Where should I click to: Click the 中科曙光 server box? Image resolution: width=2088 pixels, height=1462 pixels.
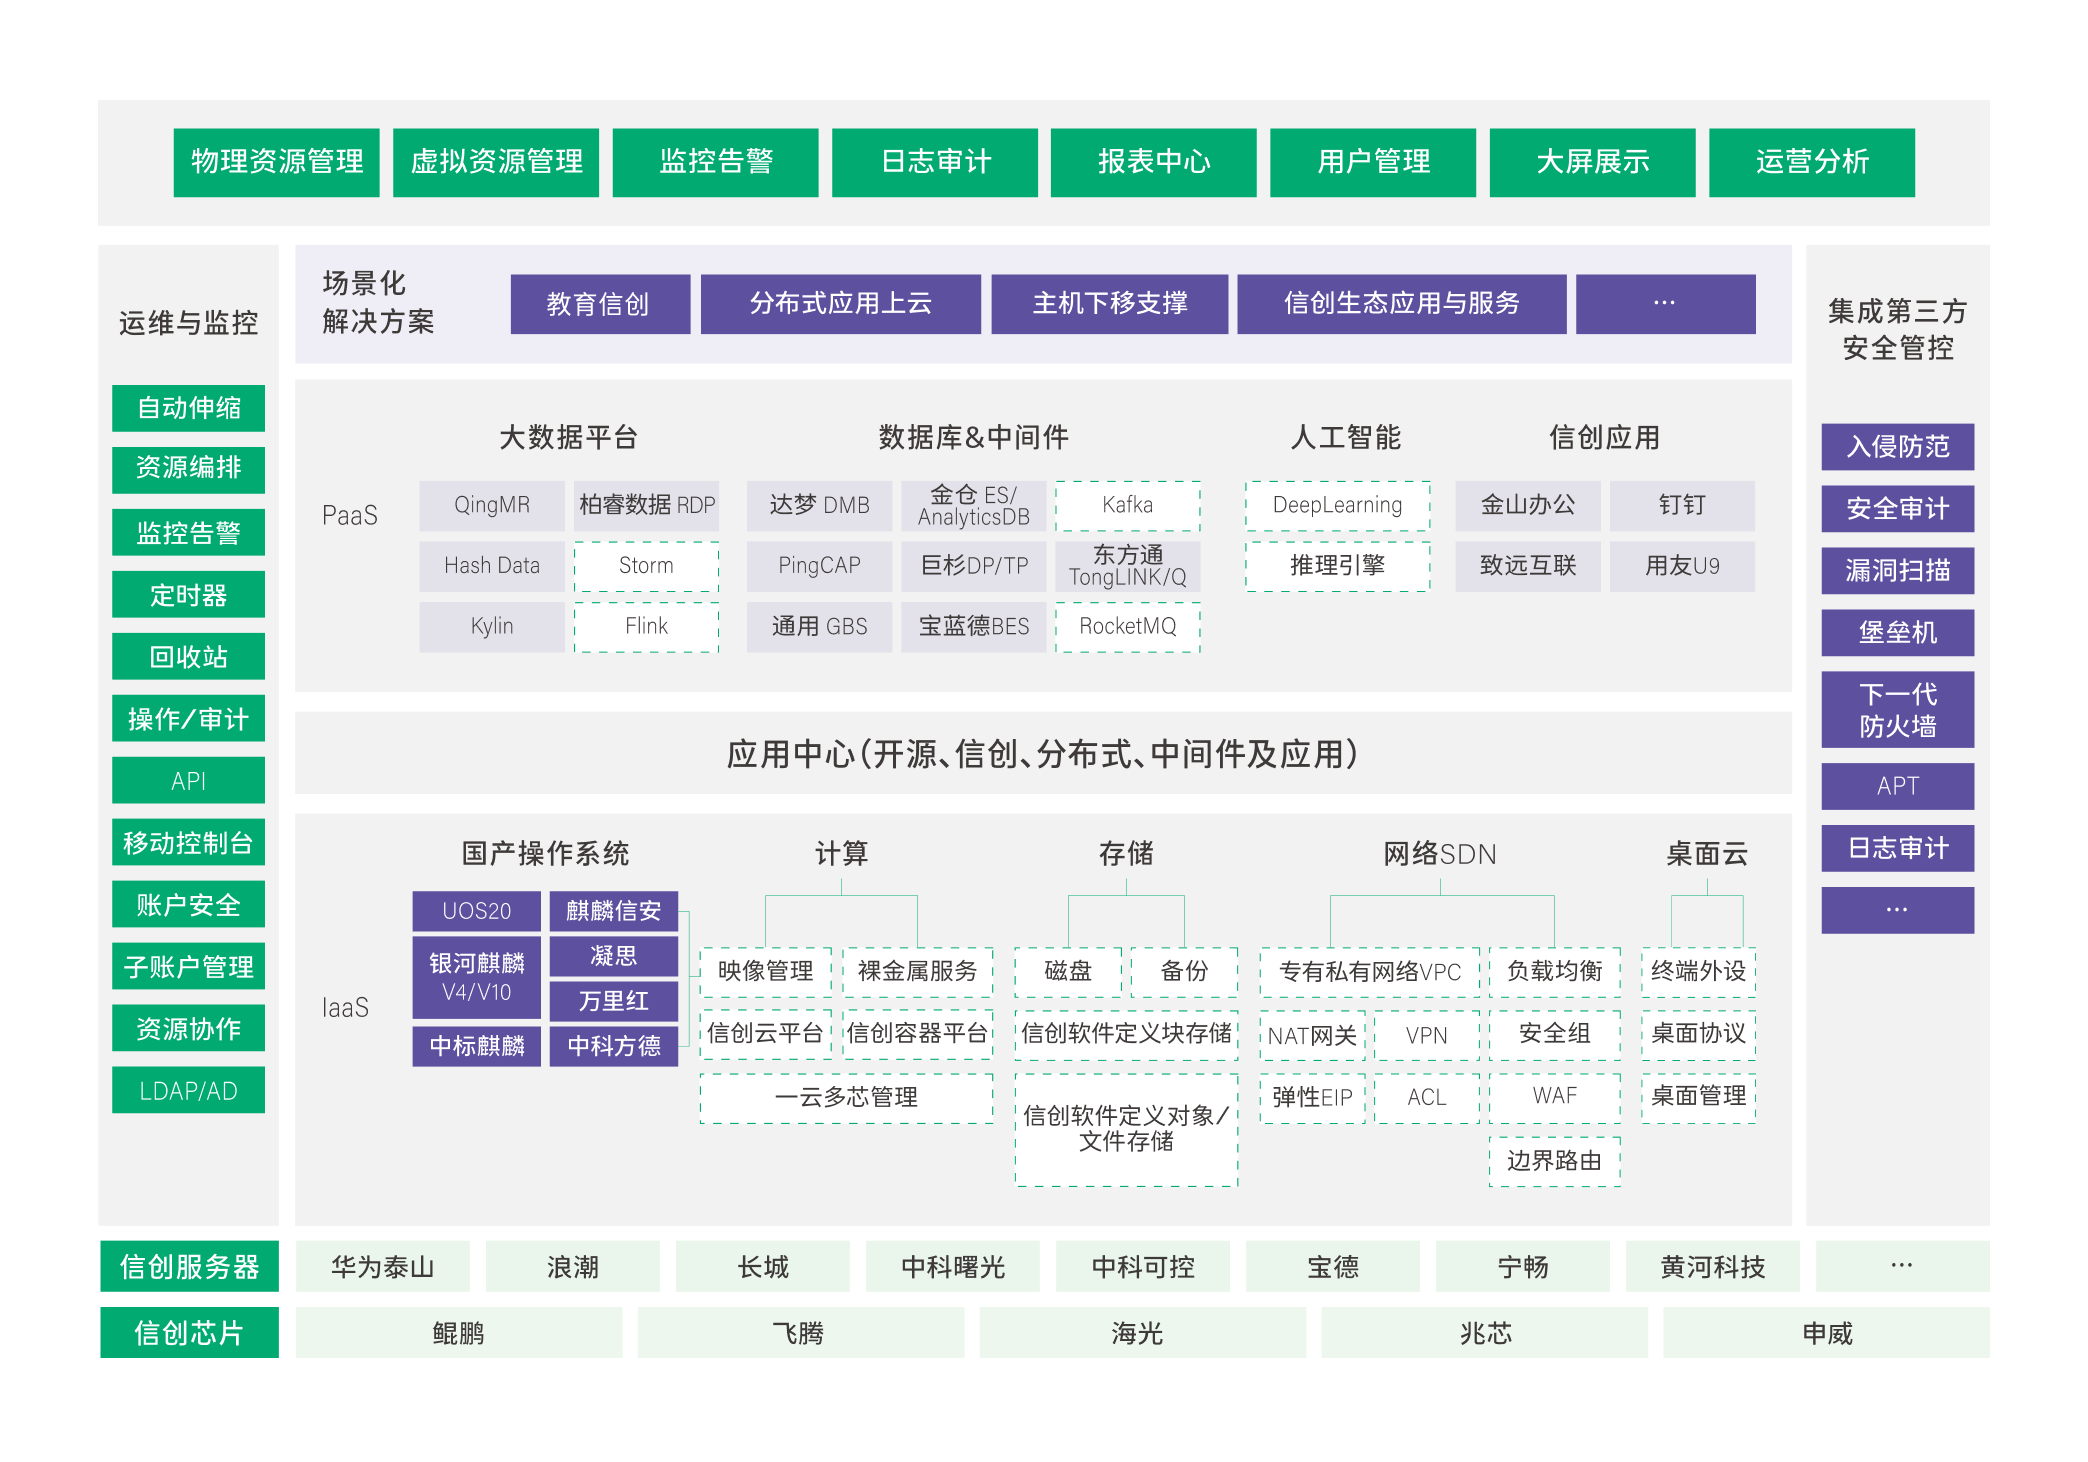click(x=953, y=1267)
